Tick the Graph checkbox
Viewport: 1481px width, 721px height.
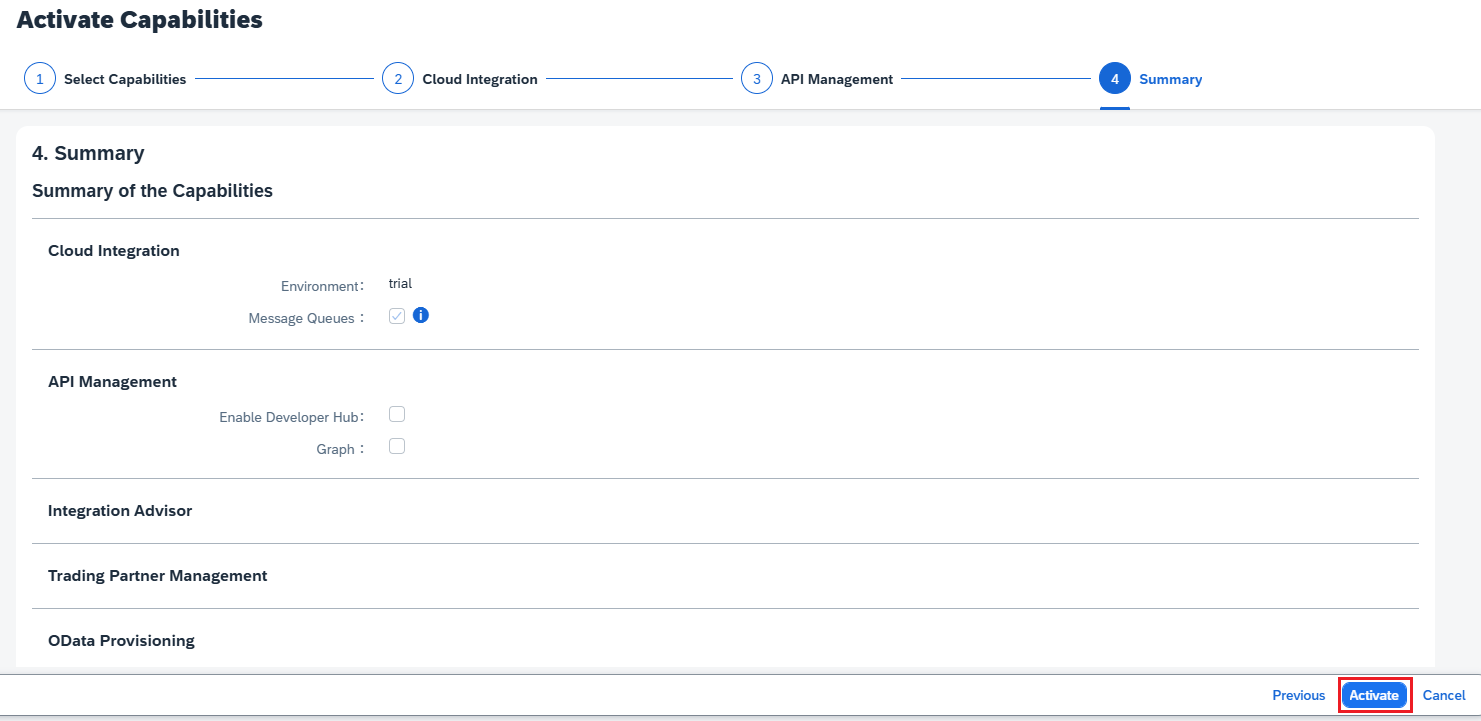click(397, 447)
